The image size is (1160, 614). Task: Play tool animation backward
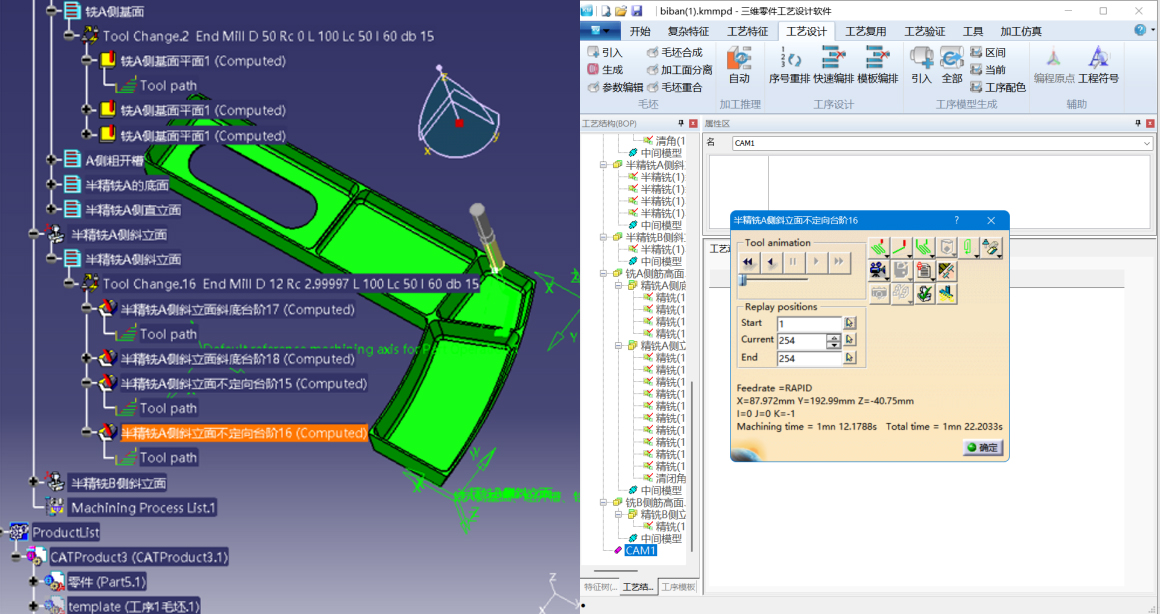(770, 262)
